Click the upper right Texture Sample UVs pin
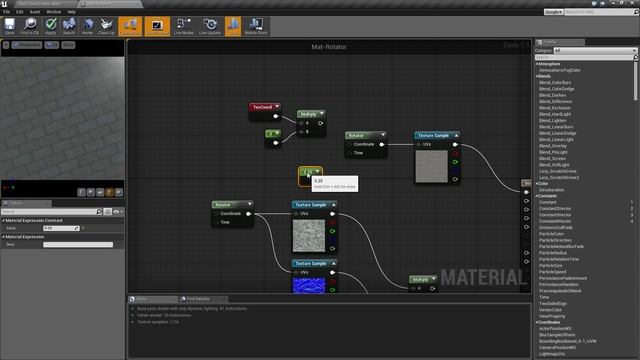The width and height of the screenshot is (640, 360). point(418,144)
